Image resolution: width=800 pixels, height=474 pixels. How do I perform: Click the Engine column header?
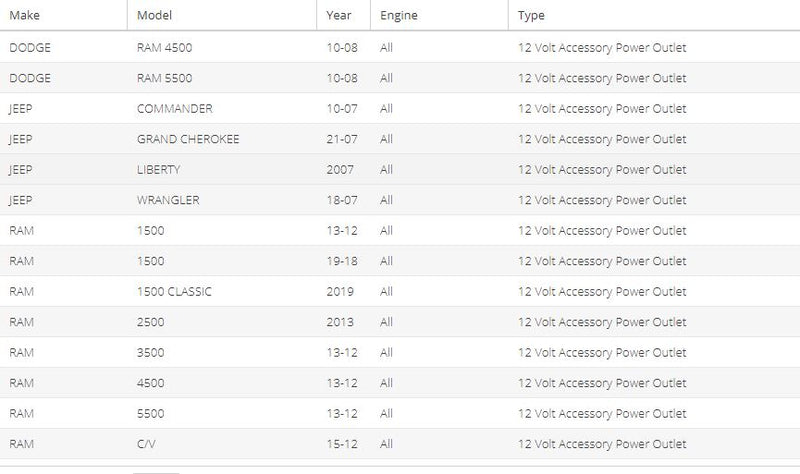(439, 15)
